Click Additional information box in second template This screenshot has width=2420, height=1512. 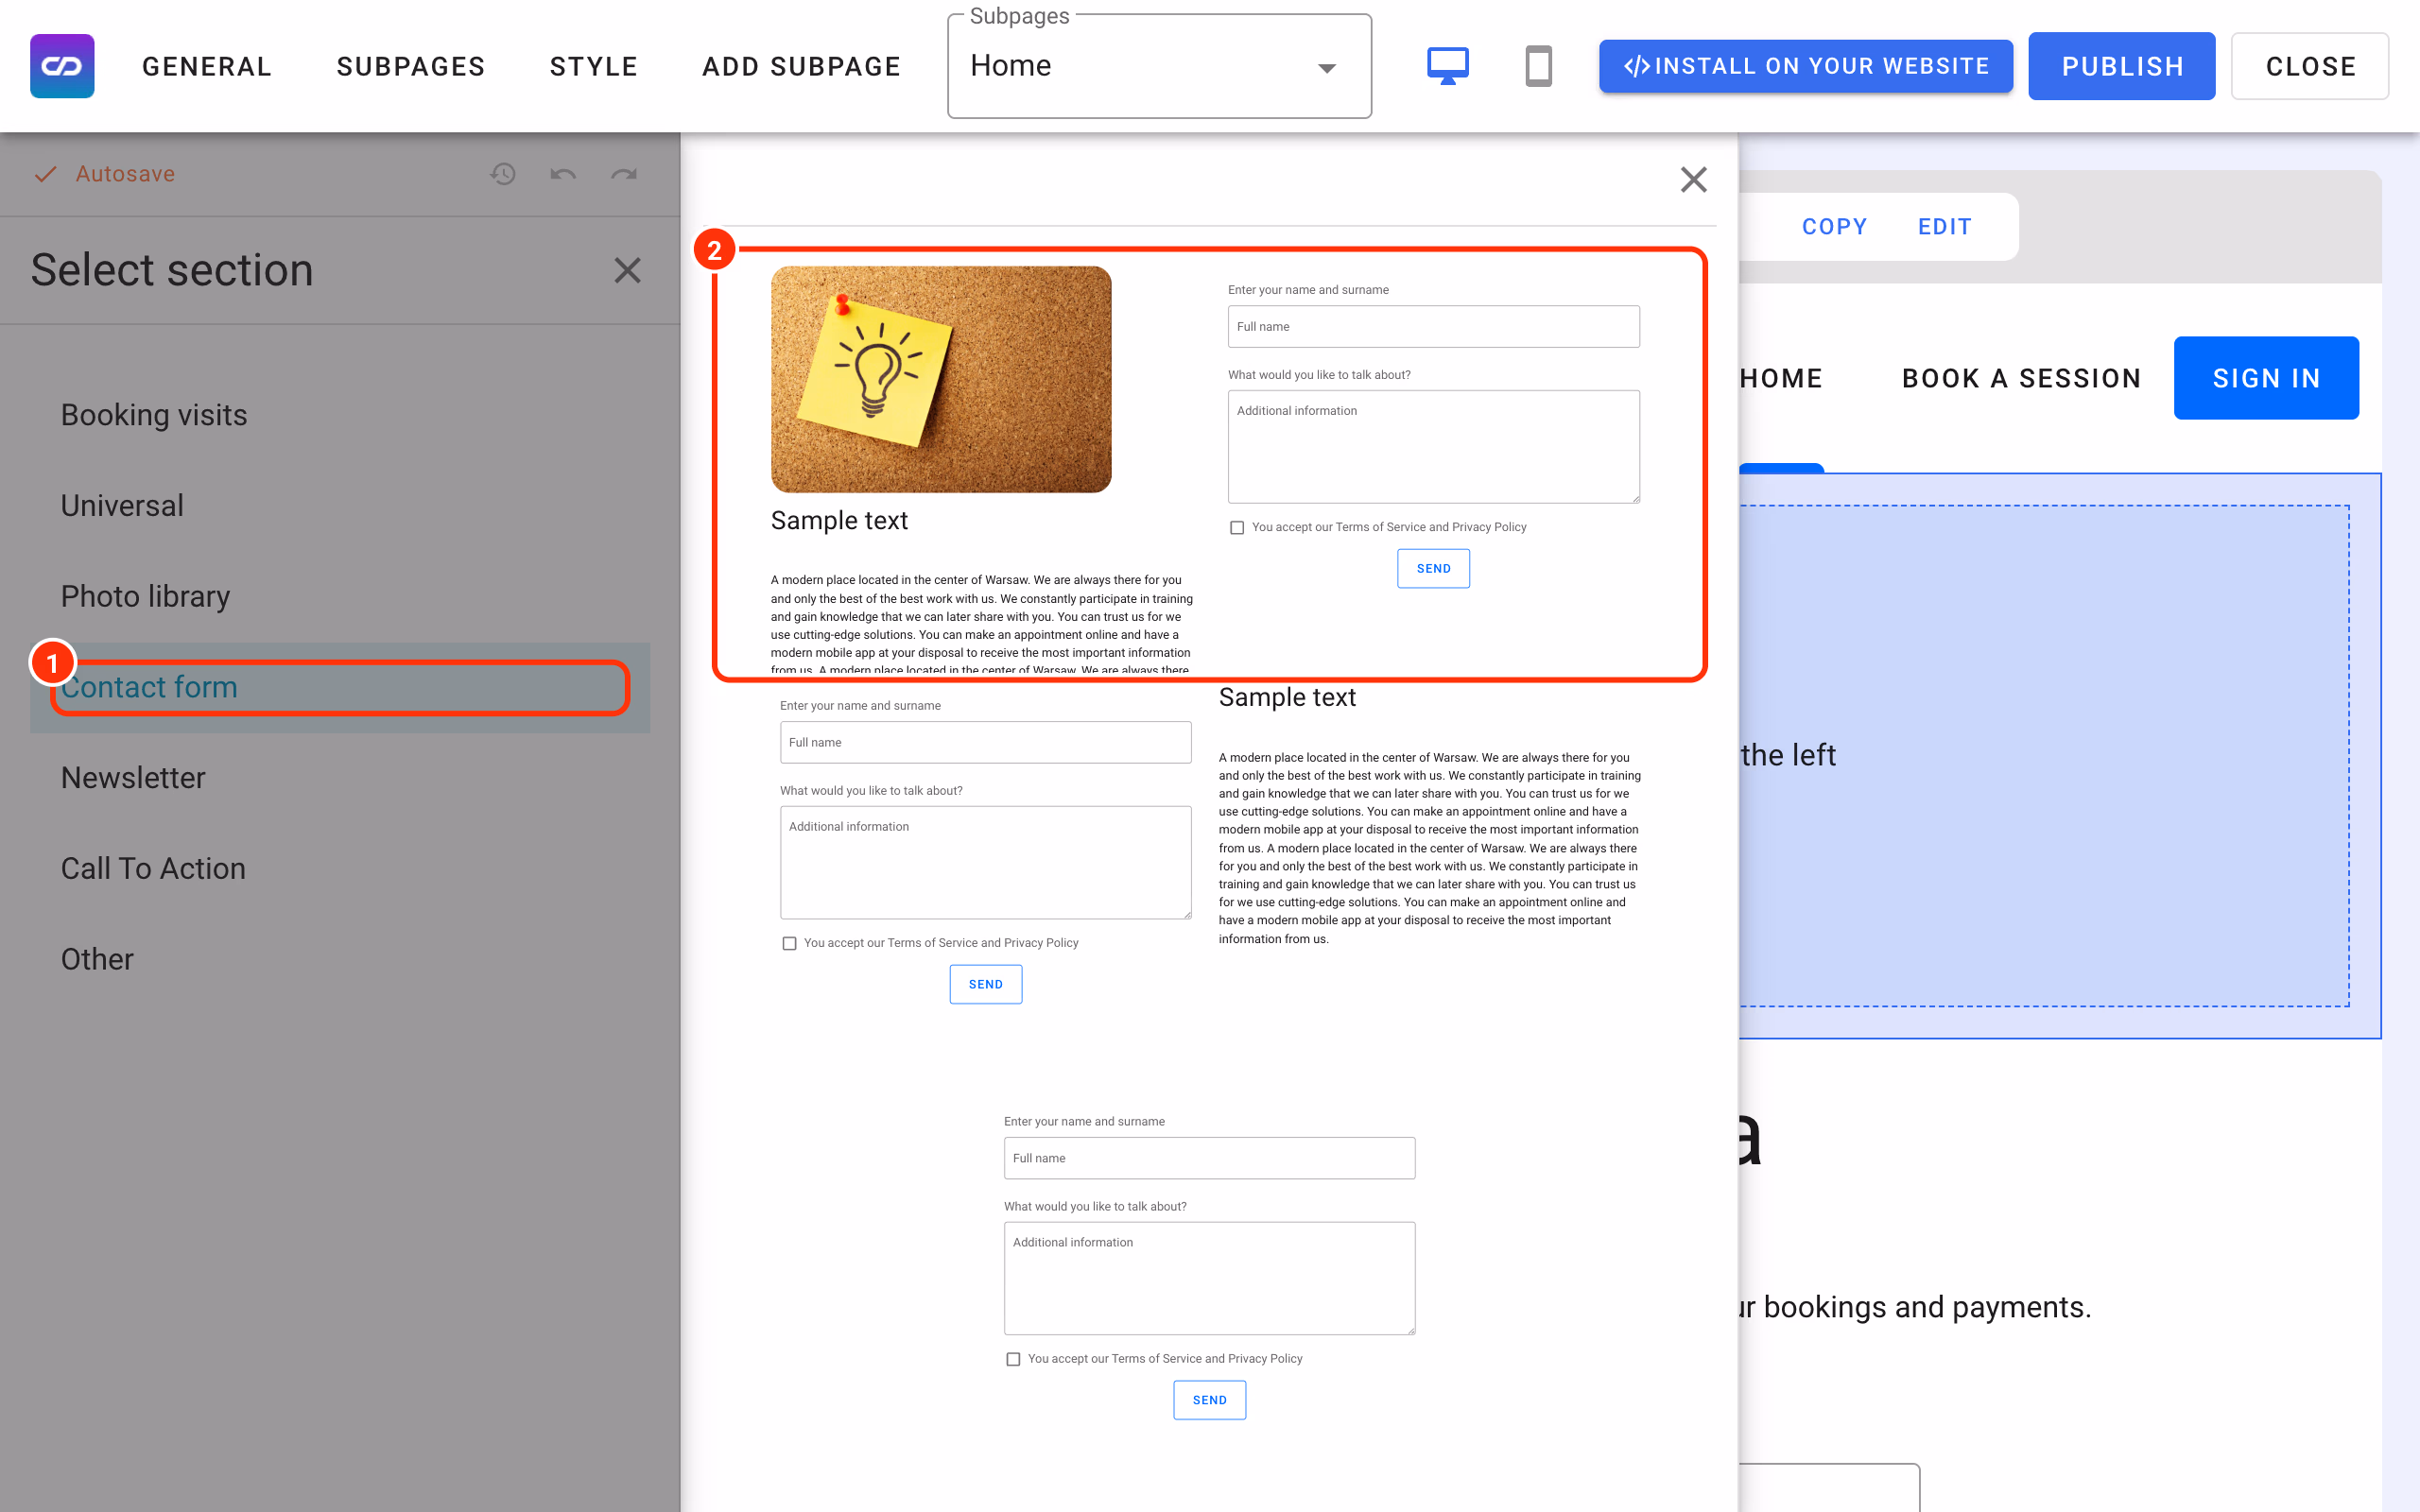click(985, 863)
